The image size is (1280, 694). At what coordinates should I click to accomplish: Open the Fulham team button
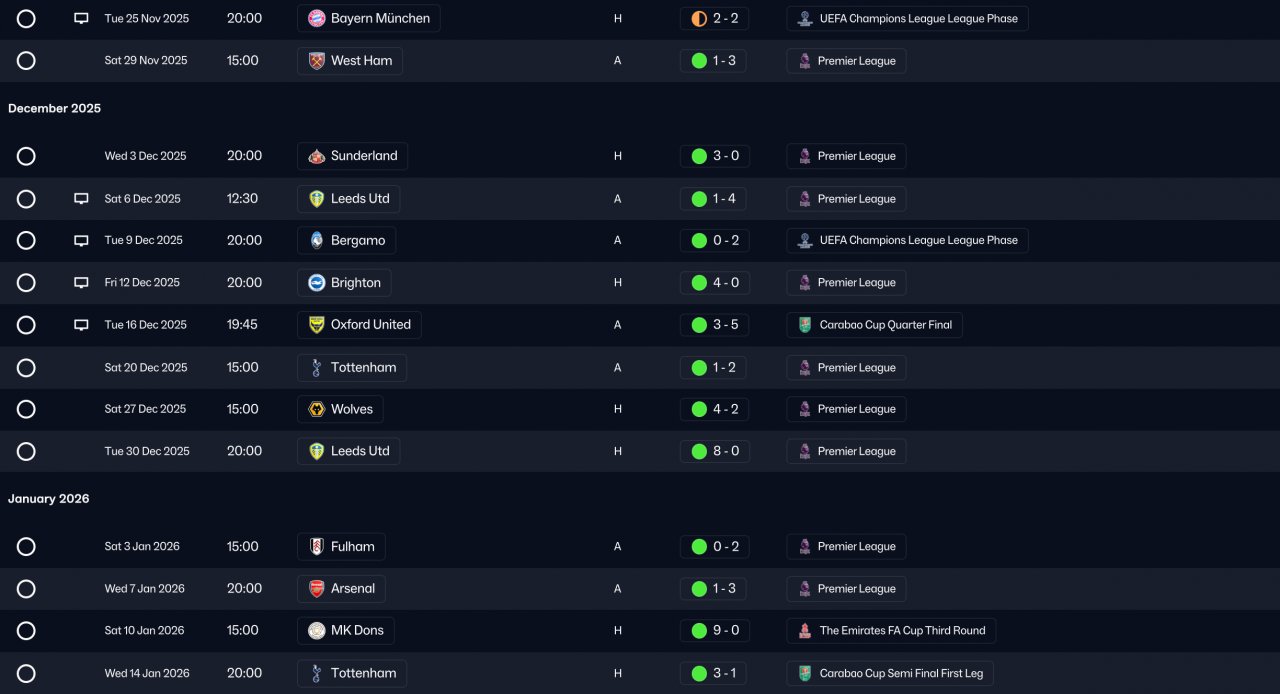(x=341, y=547)
